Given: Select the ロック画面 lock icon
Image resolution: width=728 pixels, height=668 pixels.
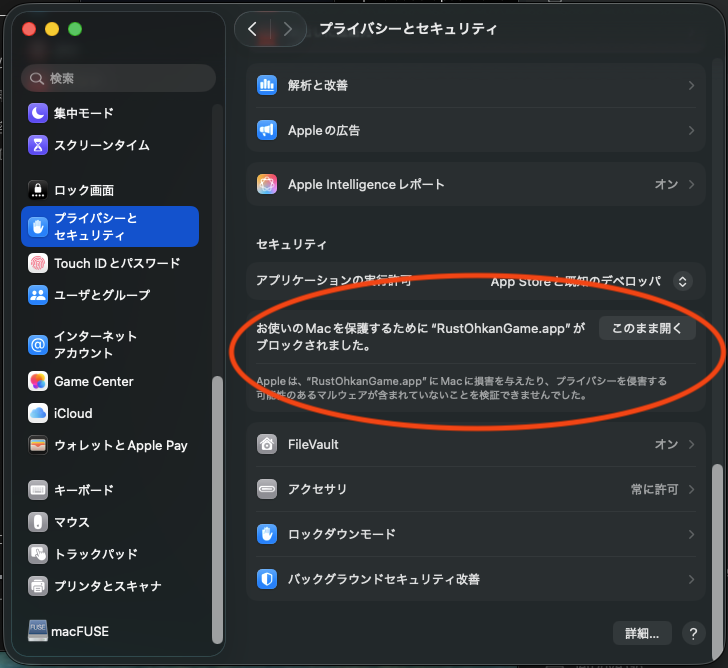Looking at the screenshot, I should pyautogui.click(x=38, y=190).
